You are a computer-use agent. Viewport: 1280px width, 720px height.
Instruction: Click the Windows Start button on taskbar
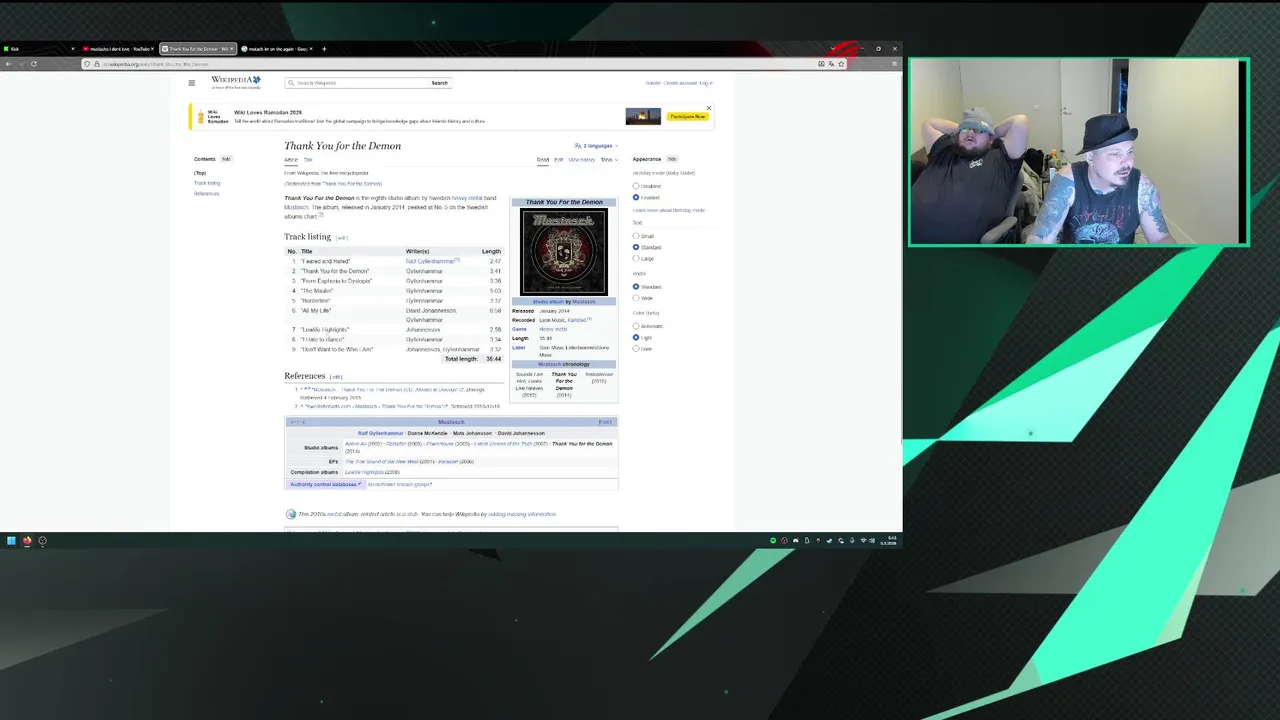click(11, 541)
